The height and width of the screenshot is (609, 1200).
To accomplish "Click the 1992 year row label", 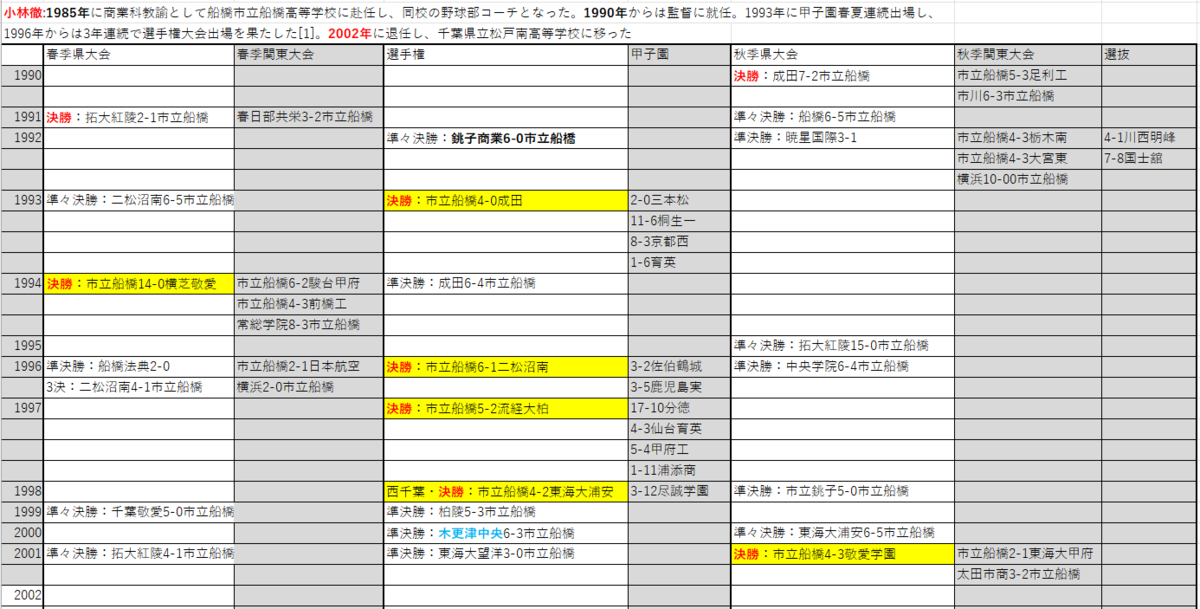I will 22,138.
